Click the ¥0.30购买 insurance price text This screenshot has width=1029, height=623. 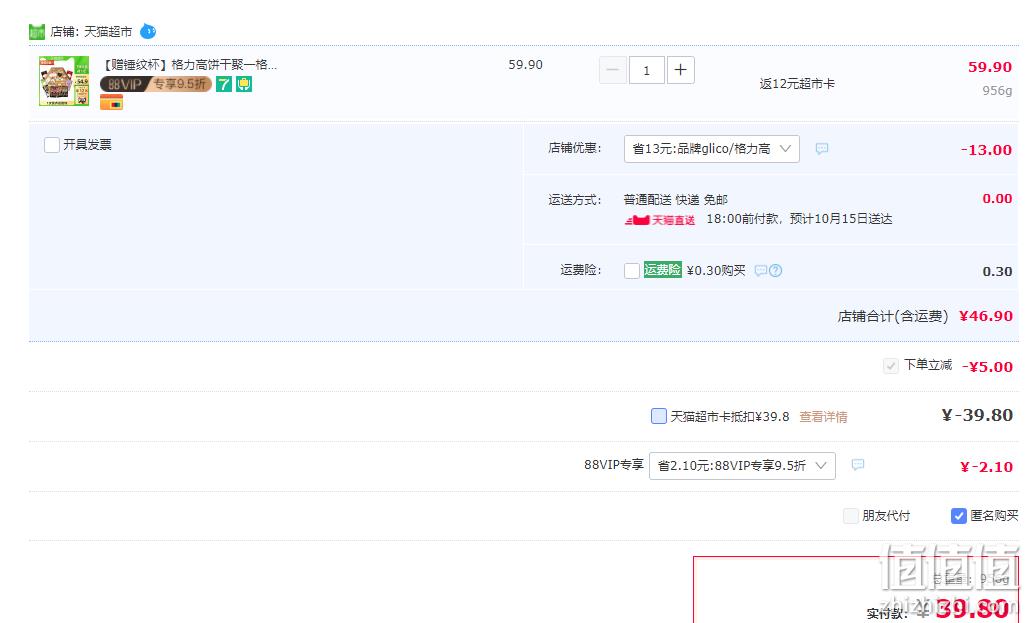point(716,270)
